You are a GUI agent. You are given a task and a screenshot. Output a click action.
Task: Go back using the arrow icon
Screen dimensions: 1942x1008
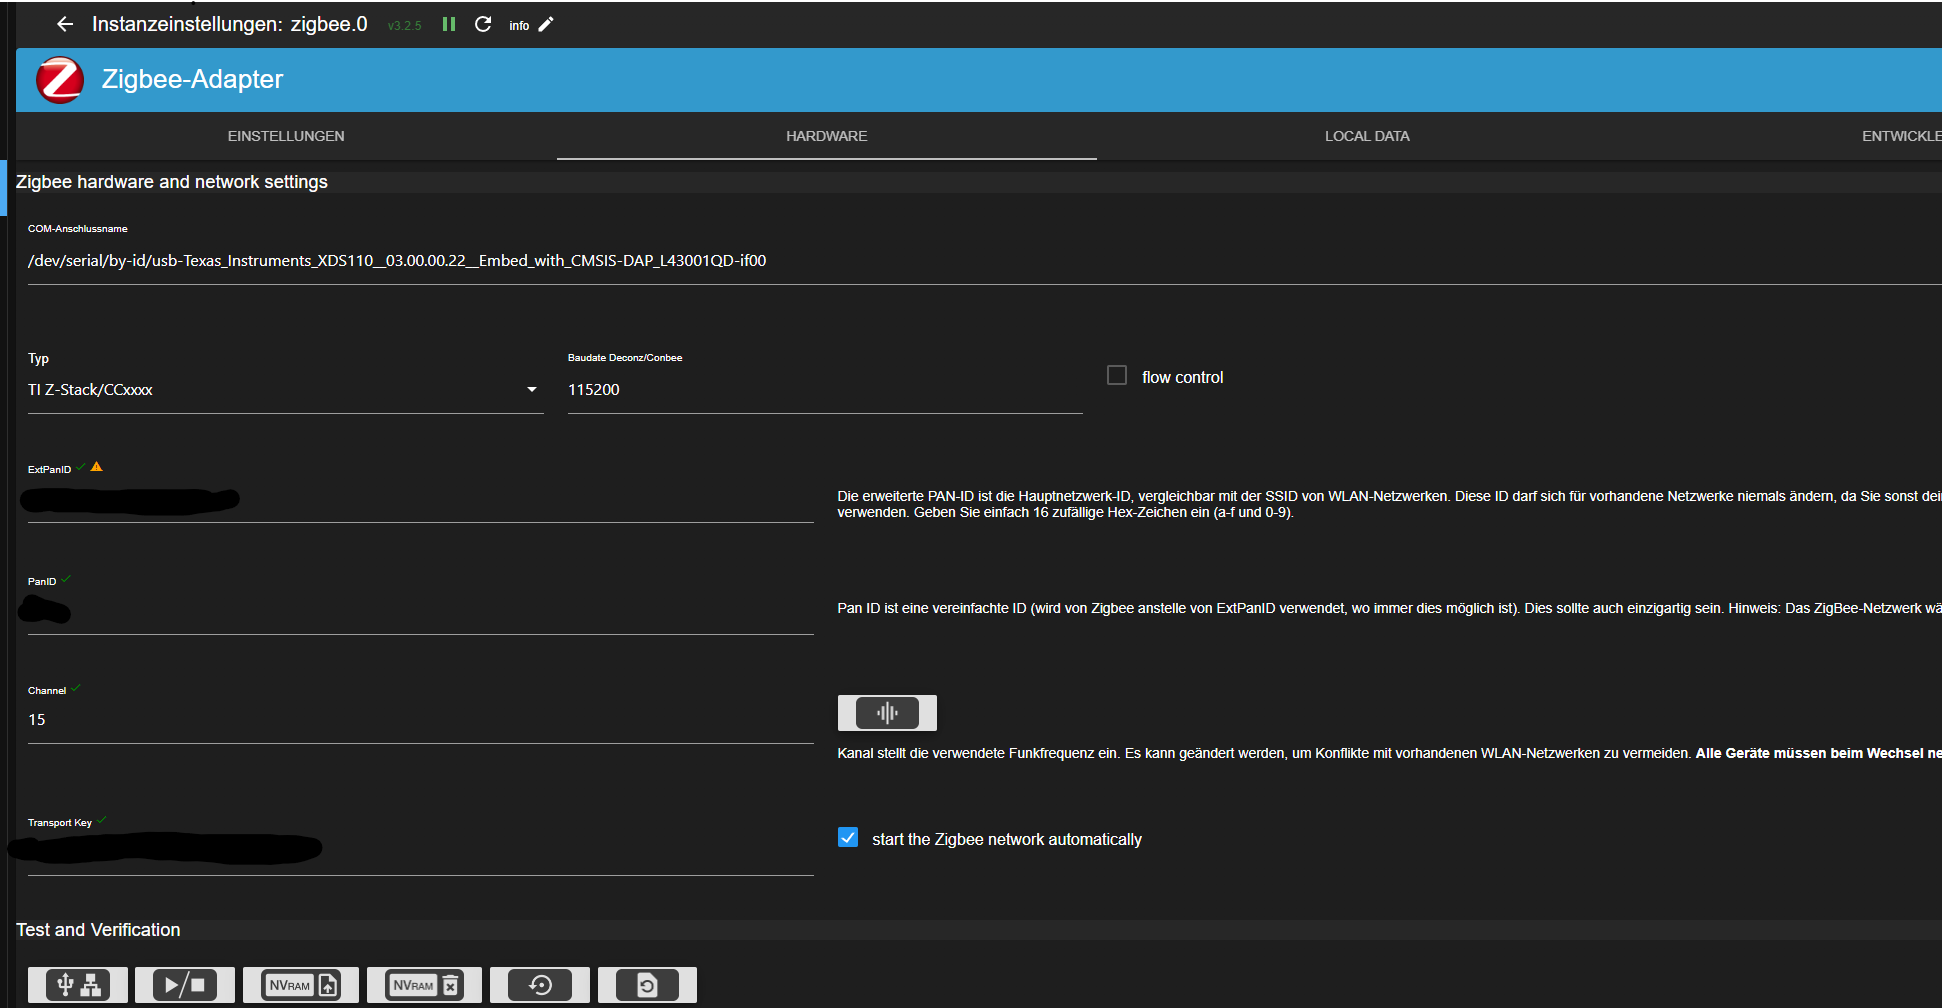coord(65,24)
